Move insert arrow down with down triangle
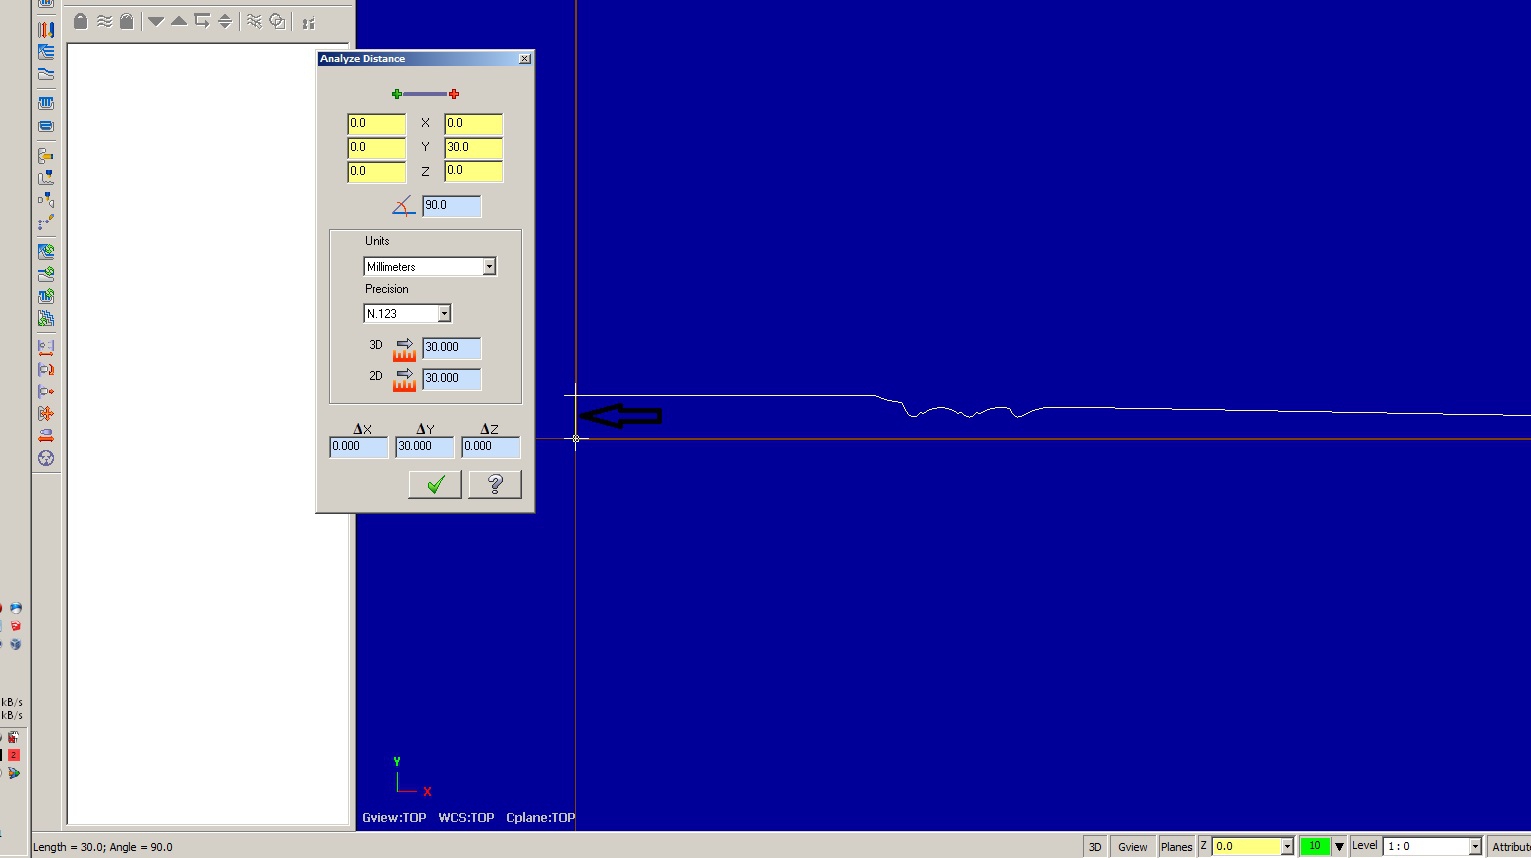Image resolution: width=1531 pixels, height=858 pixels. coord(156,21)
